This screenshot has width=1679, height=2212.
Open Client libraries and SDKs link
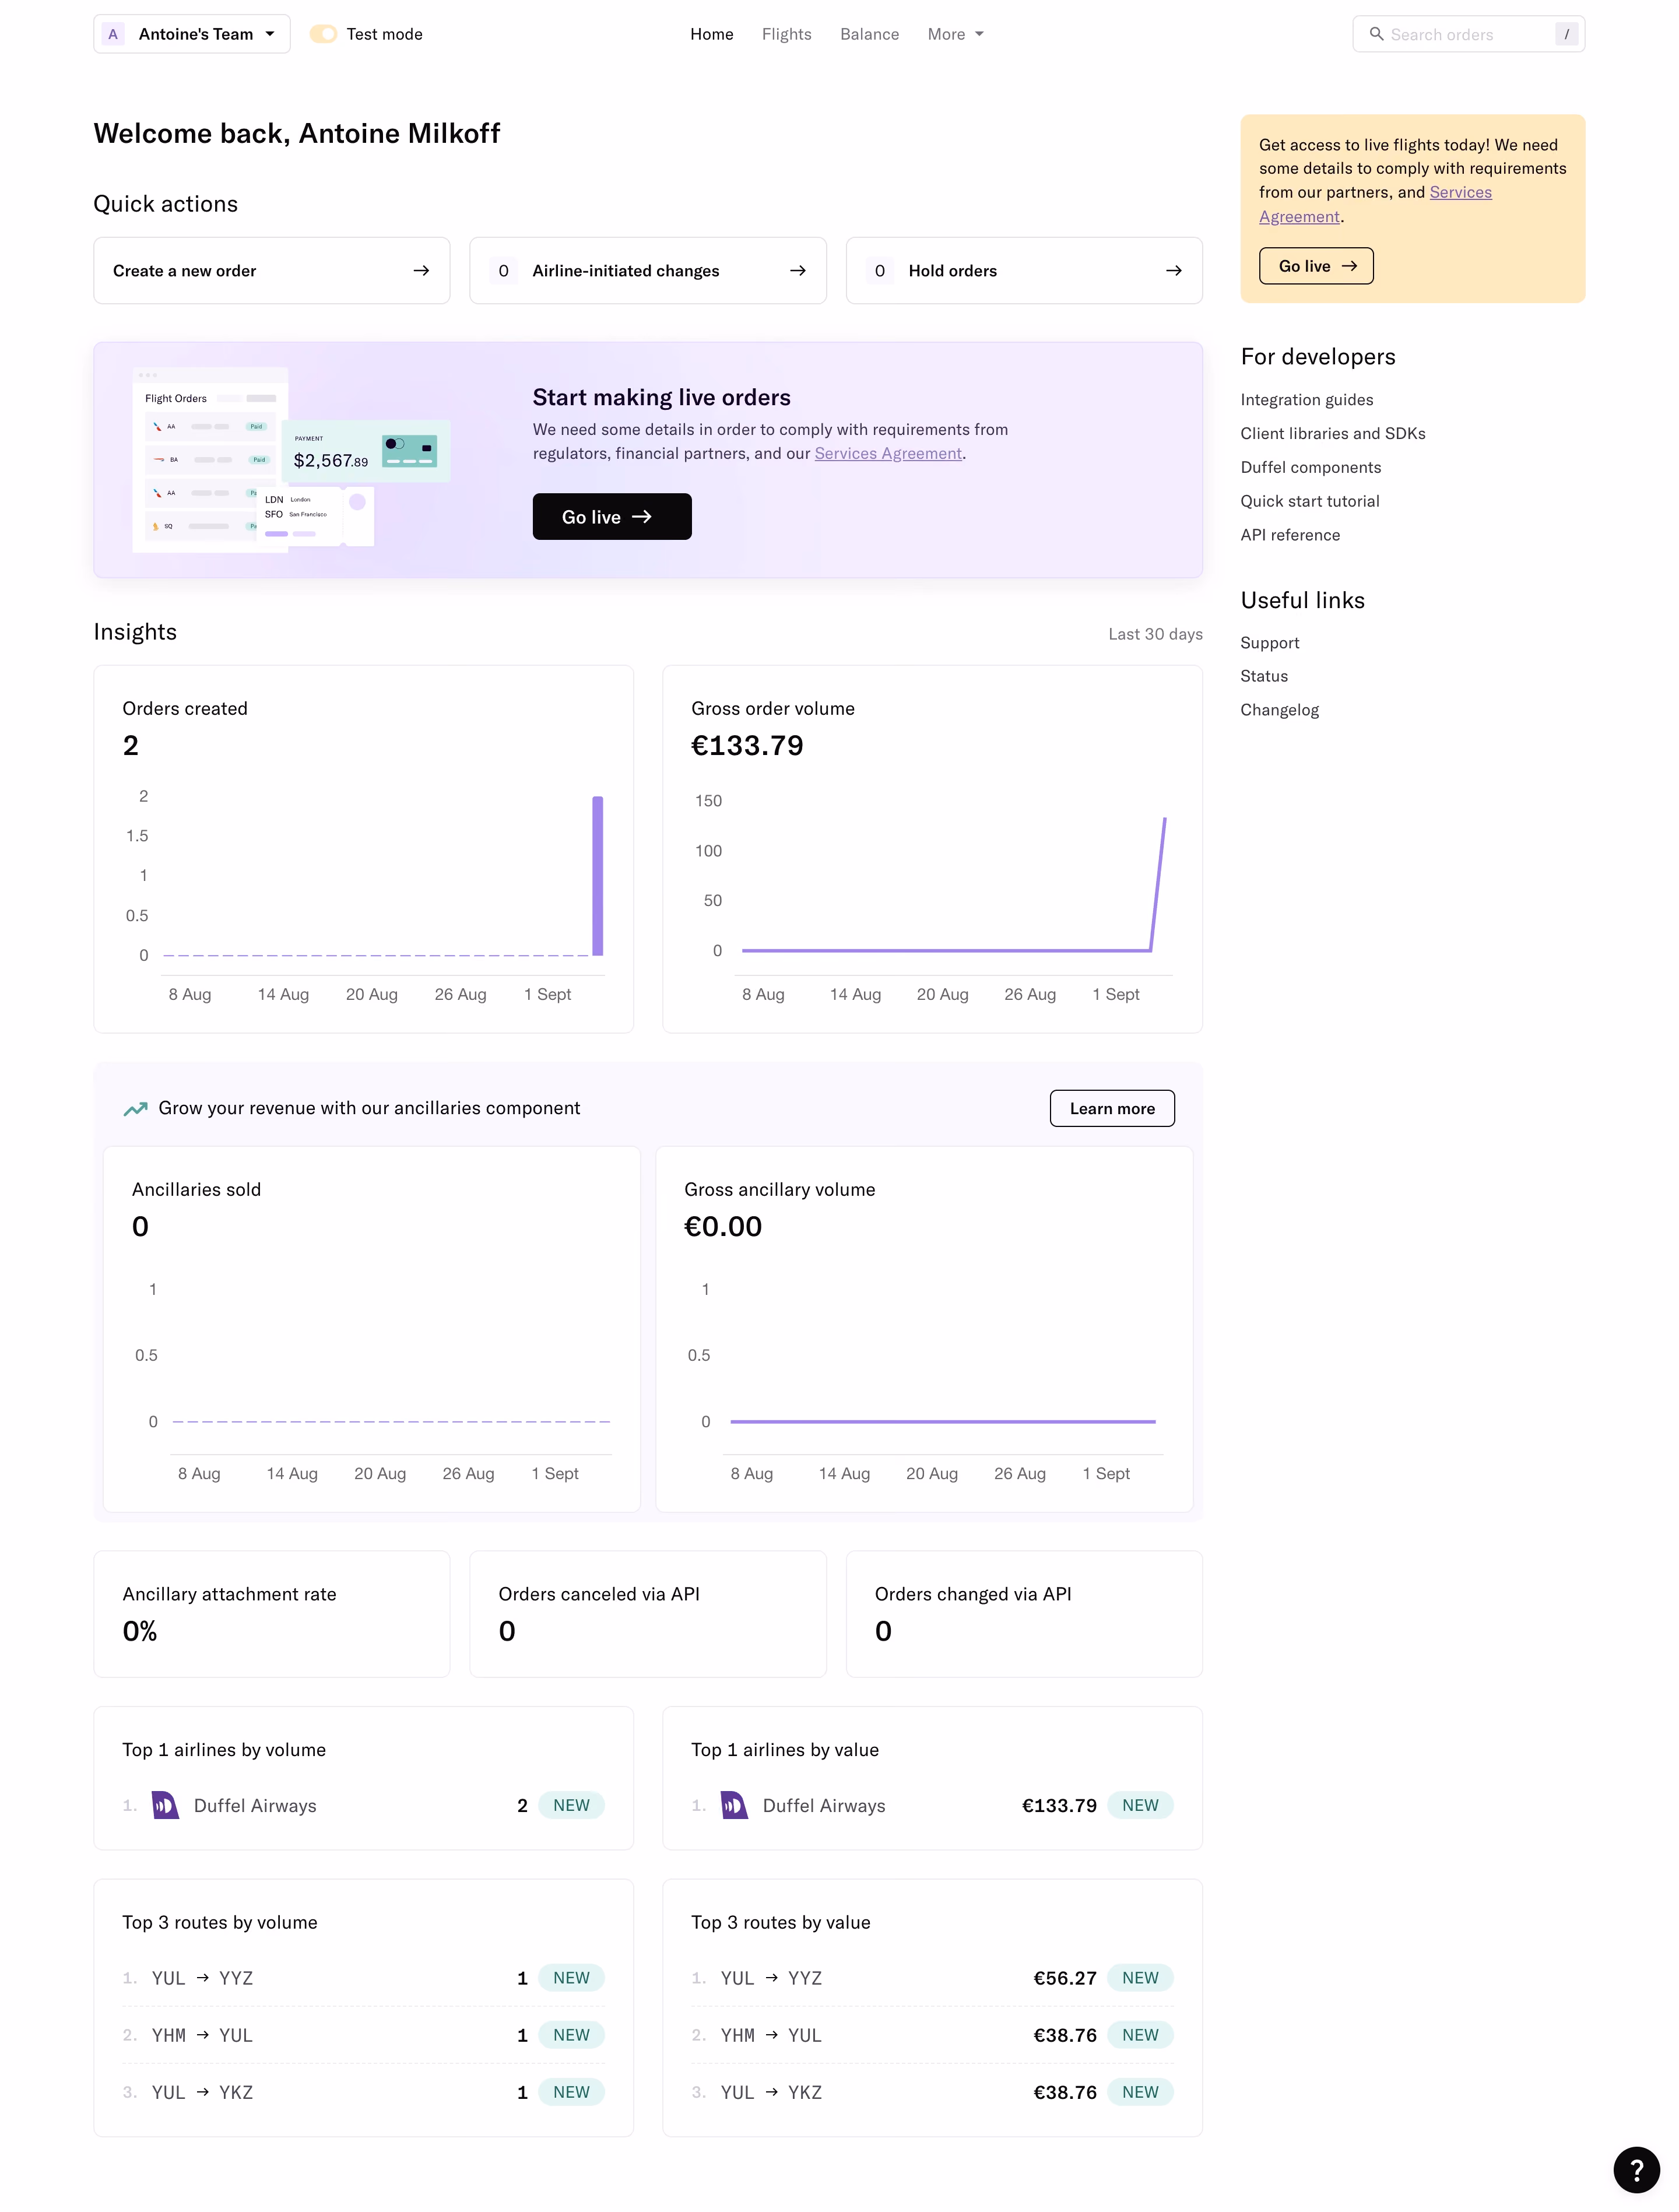1332,434
